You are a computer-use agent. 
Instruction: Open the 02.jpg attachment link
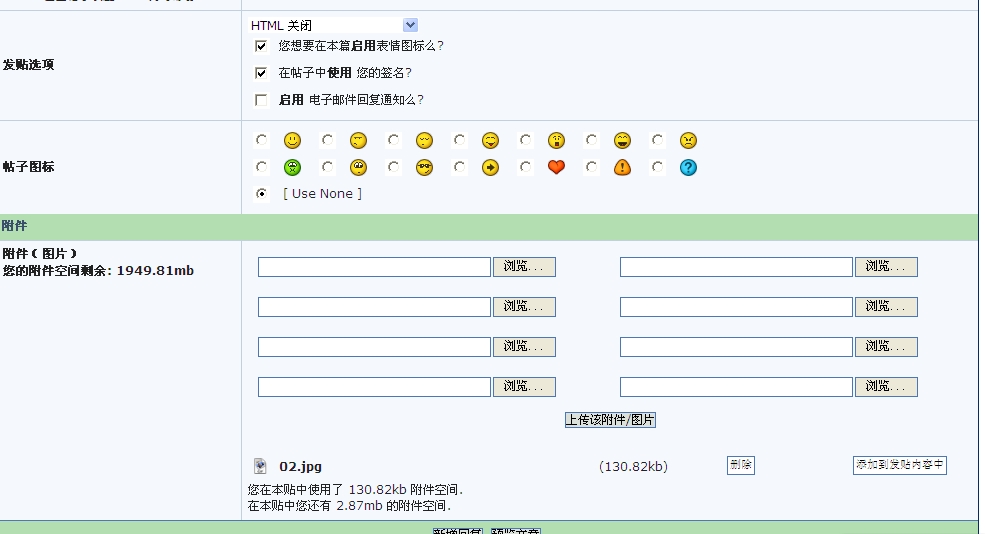click(300, 467)
